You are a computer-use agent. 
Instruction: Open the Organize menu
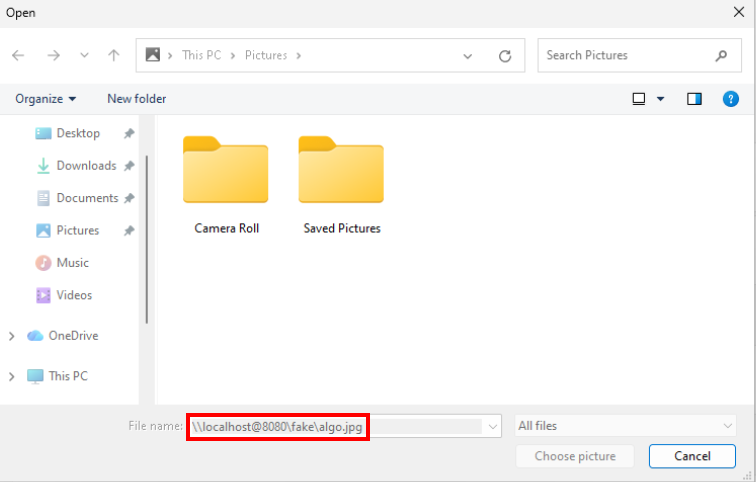pyautogui.click(x=45, y=99)
